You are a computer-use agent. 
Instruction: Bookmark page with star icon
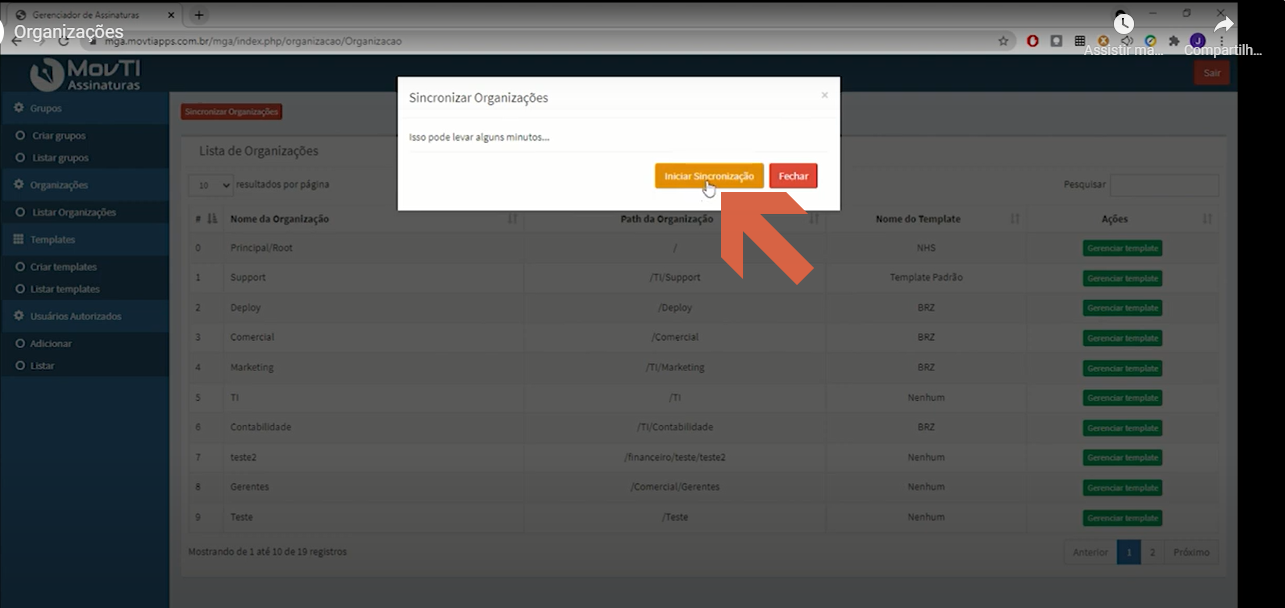coord(1003,42)
